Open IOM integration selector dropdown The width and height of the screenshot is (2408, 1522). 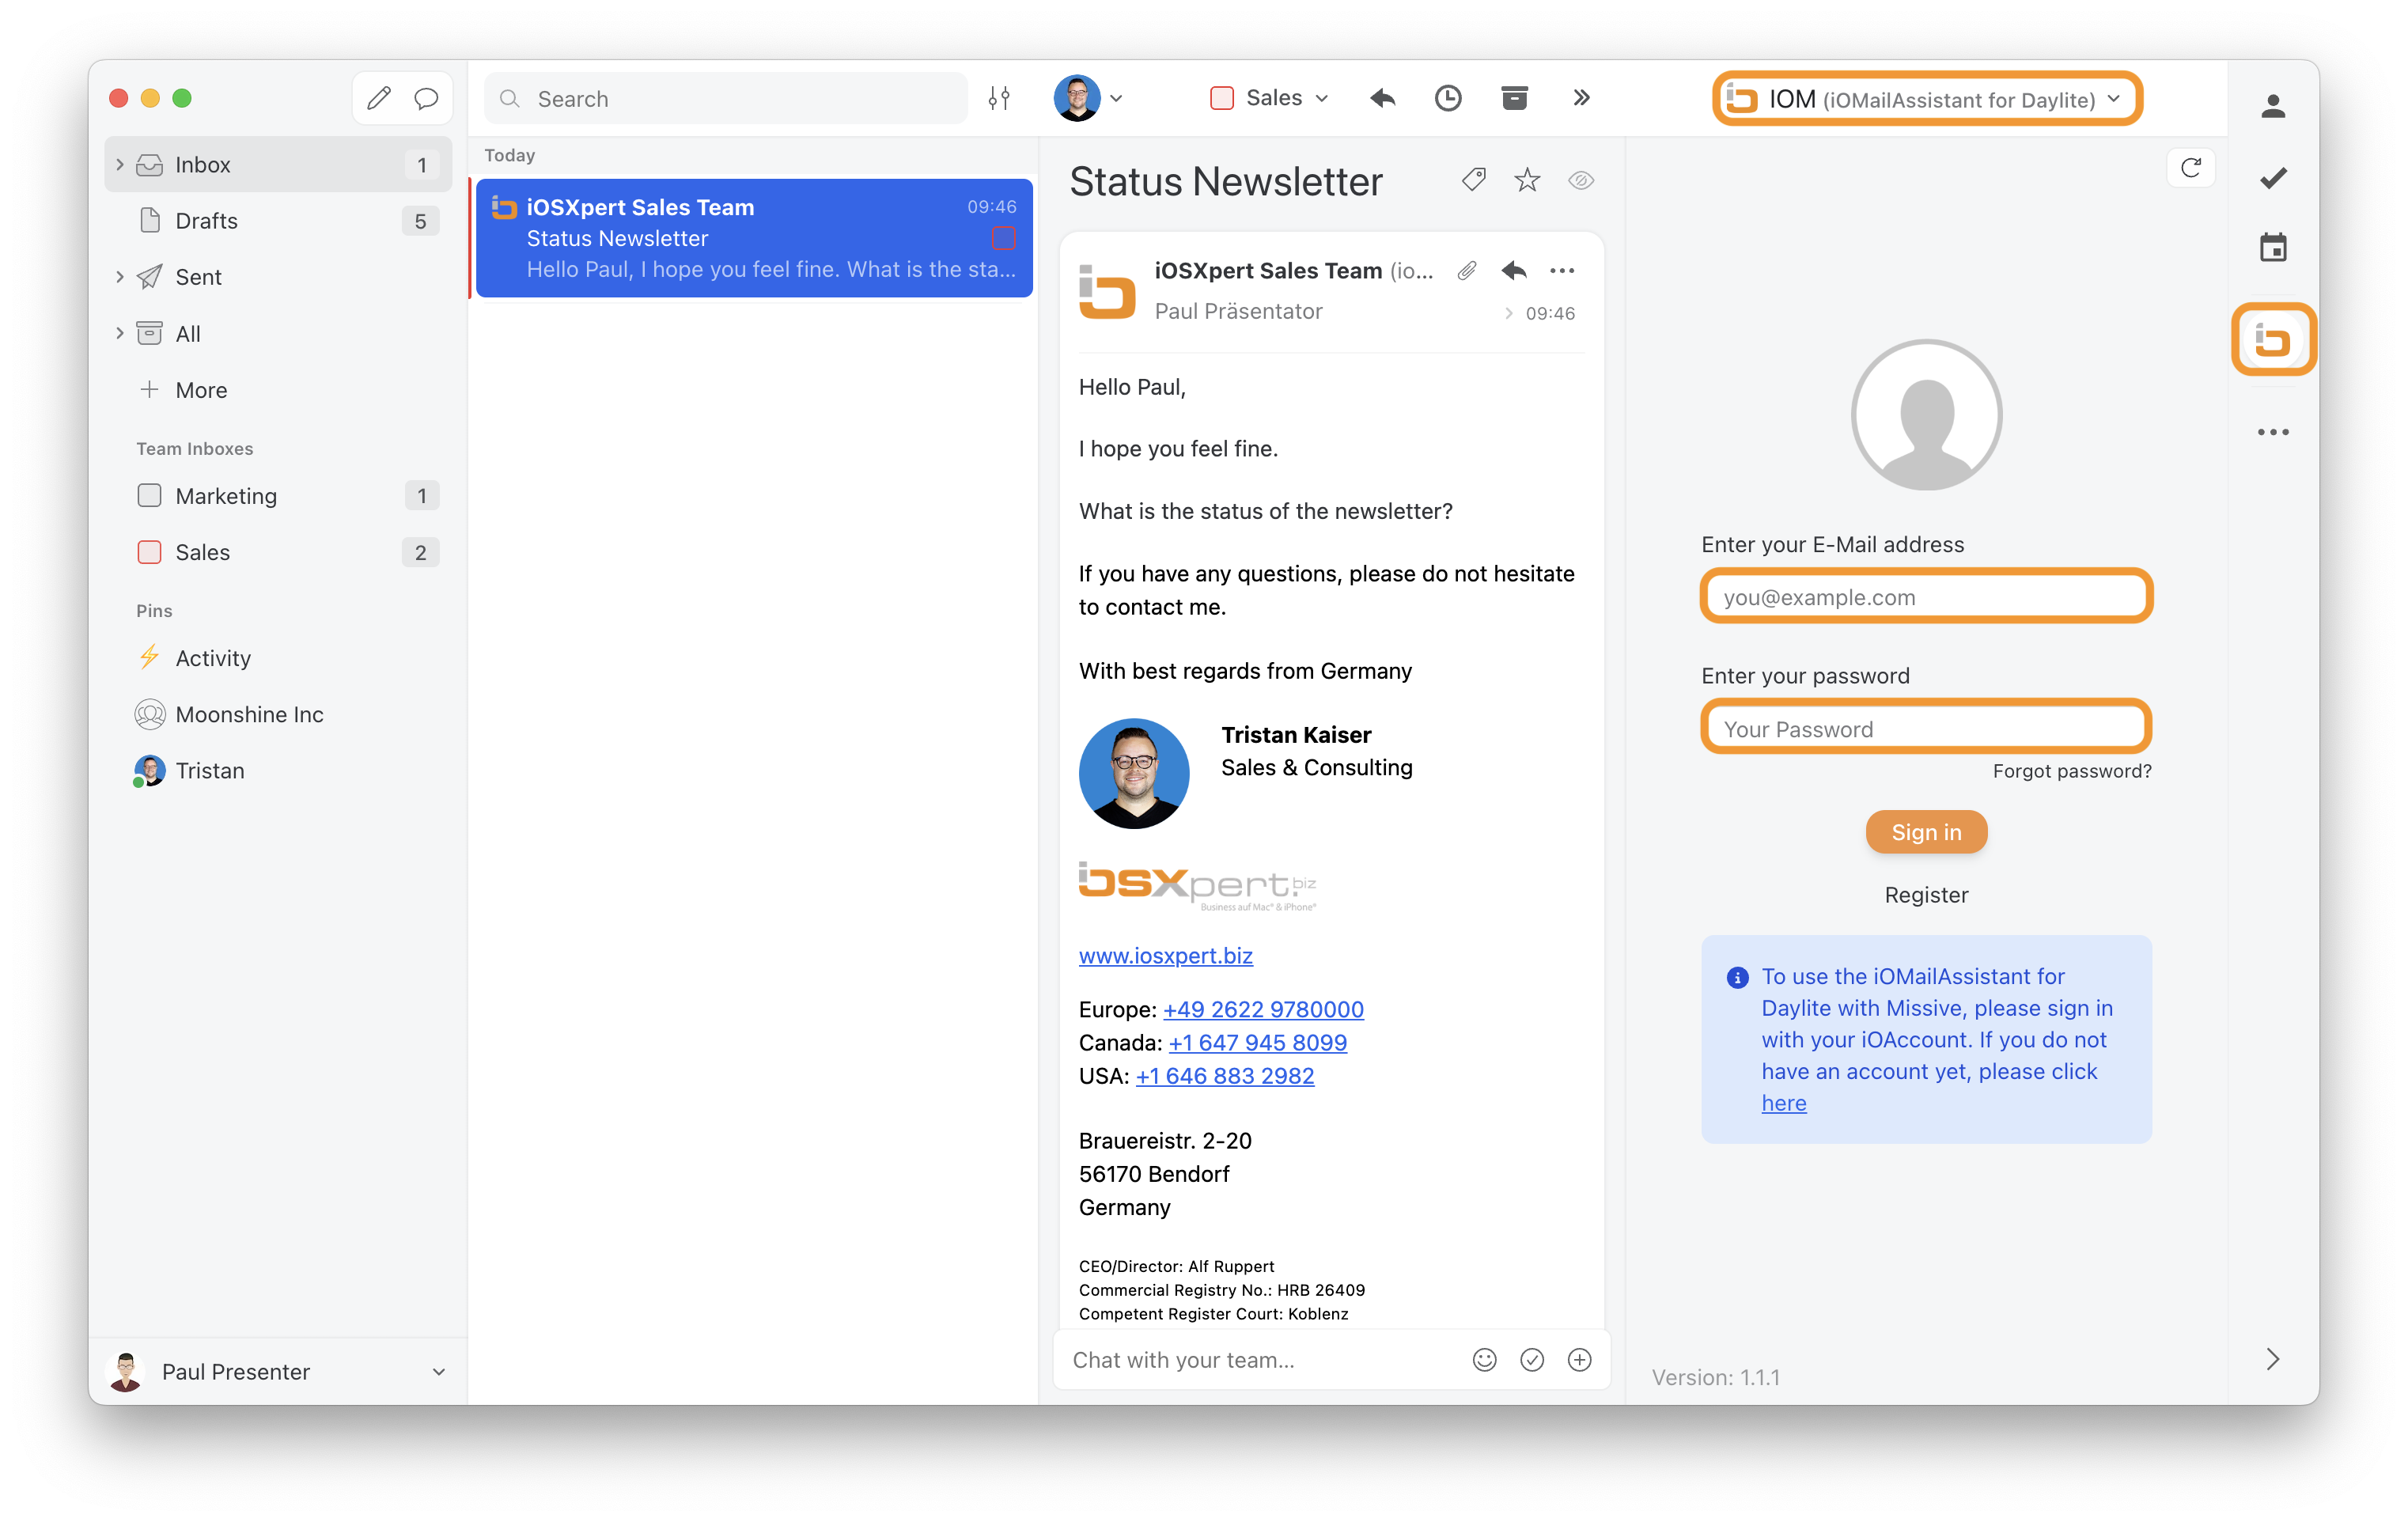1927,99
